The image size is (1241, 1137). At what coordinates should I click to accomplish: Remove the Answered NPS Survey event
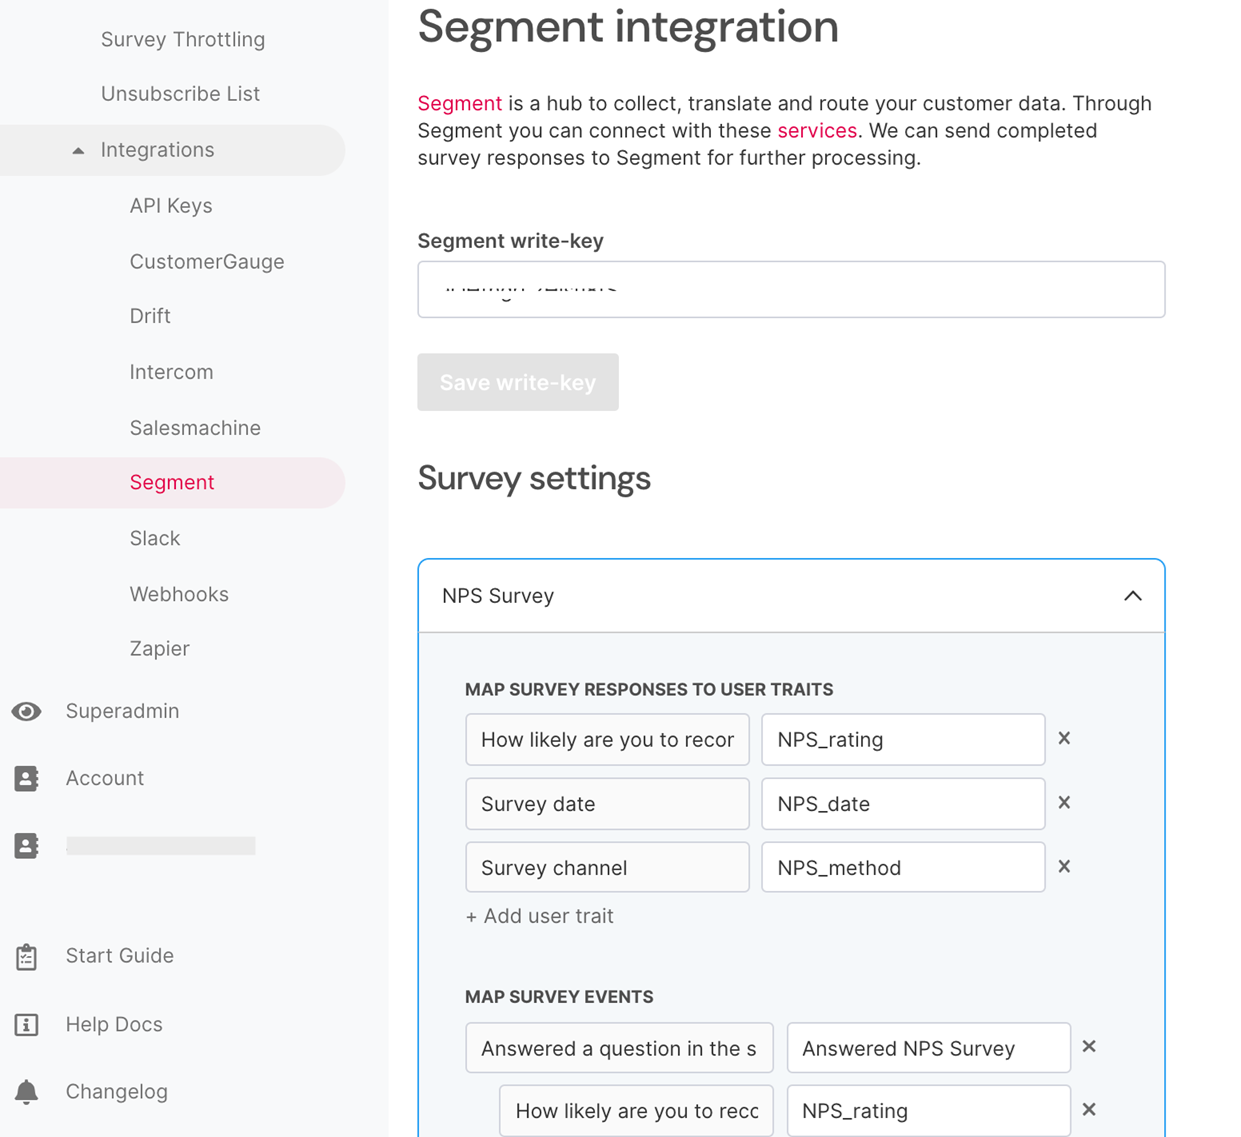pyautogui.click(x=1089, y=1046)
